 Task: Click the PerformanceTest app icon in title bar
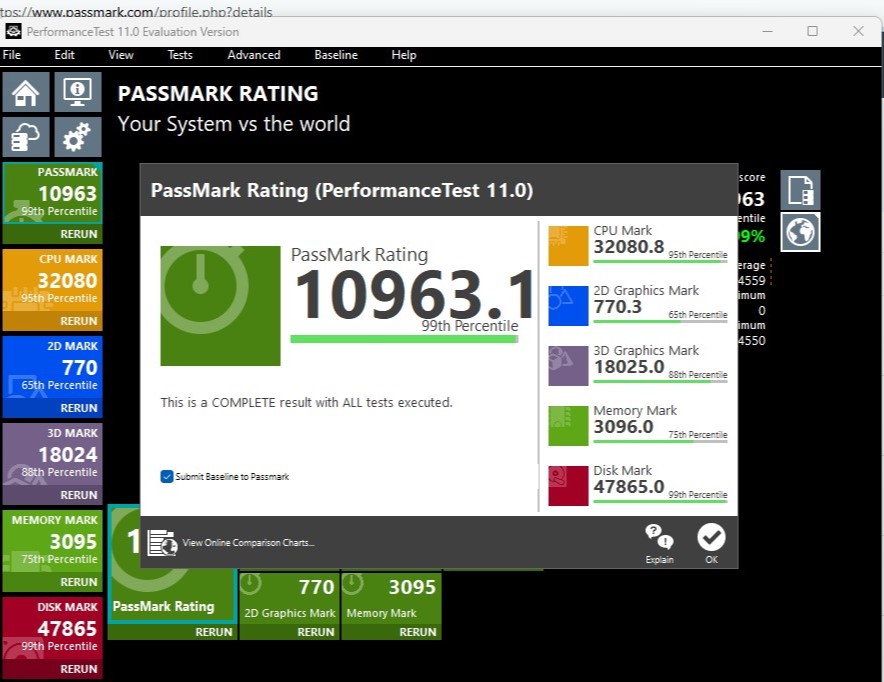14,32
